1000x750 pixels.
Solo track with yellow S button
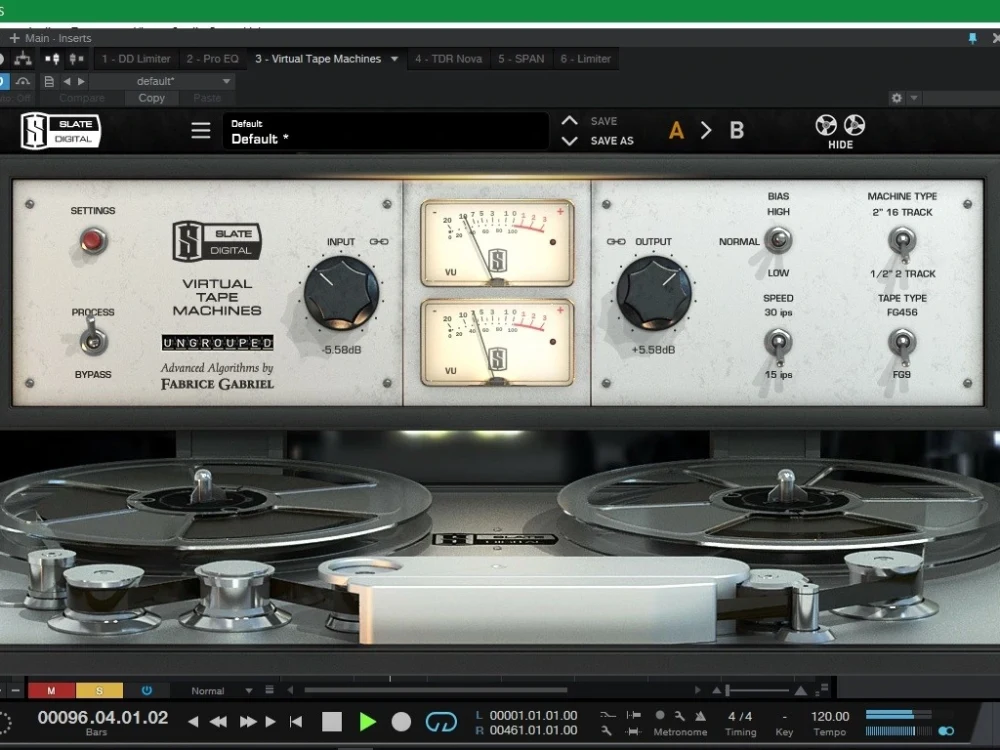click(x=99, y=690)
